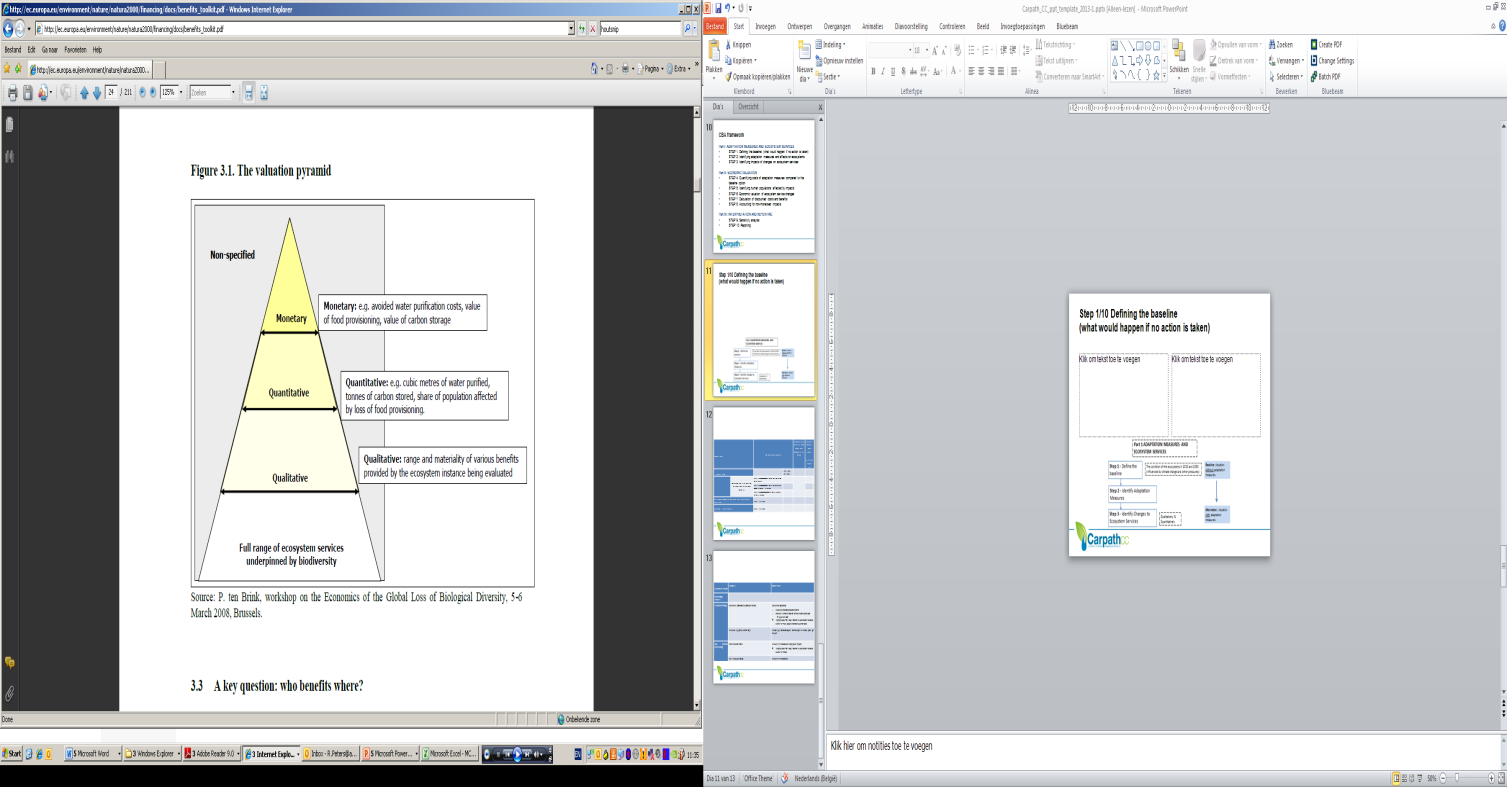This screenshot has height=787, width=1507.
Task: Stop loading the Internet Explorer page
Action: (594, 29)
